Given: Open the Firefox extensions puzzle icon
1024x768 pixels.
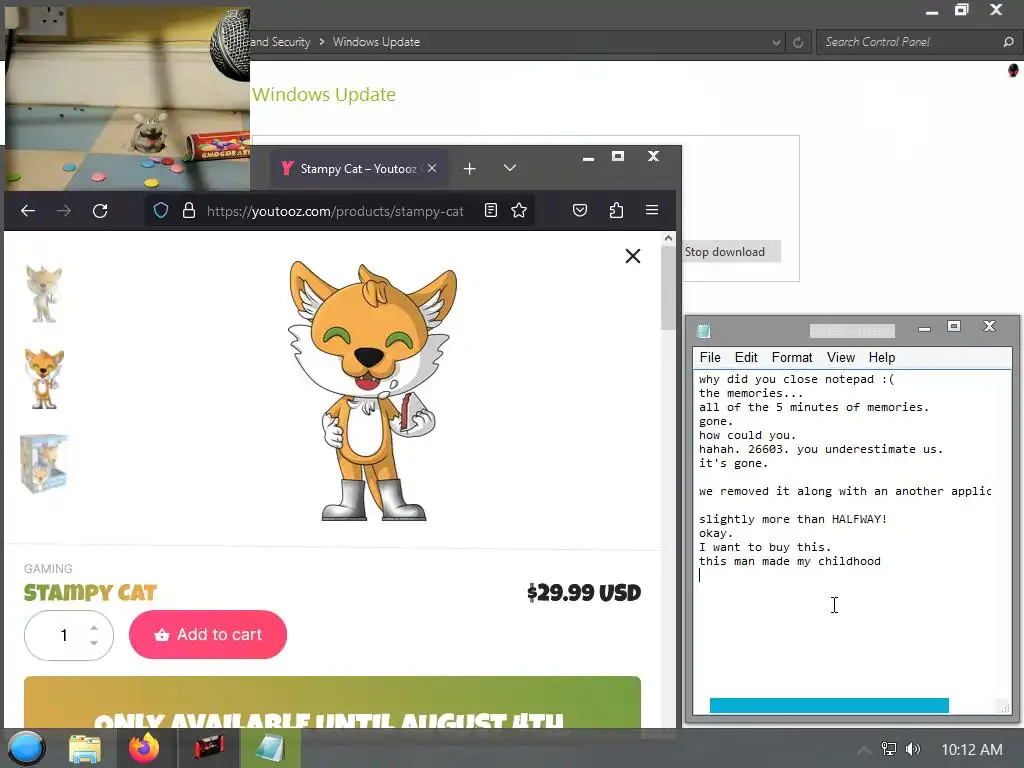Looking at the screenshot, I should (616, 210).
